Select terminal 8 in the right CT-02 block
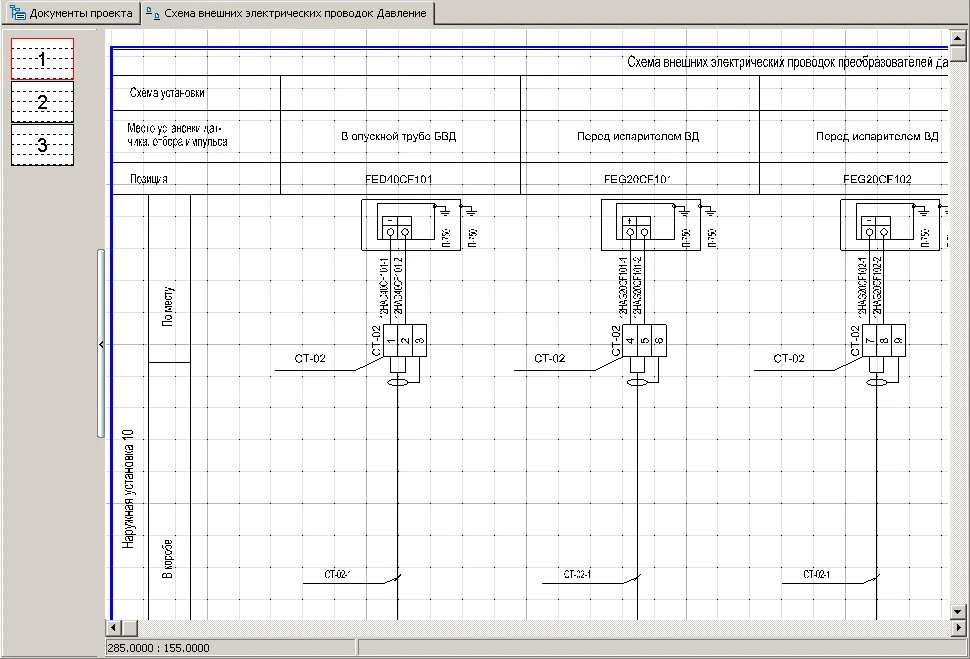The image size is (970, 659). pyautogui.click(x=884, y=342)
